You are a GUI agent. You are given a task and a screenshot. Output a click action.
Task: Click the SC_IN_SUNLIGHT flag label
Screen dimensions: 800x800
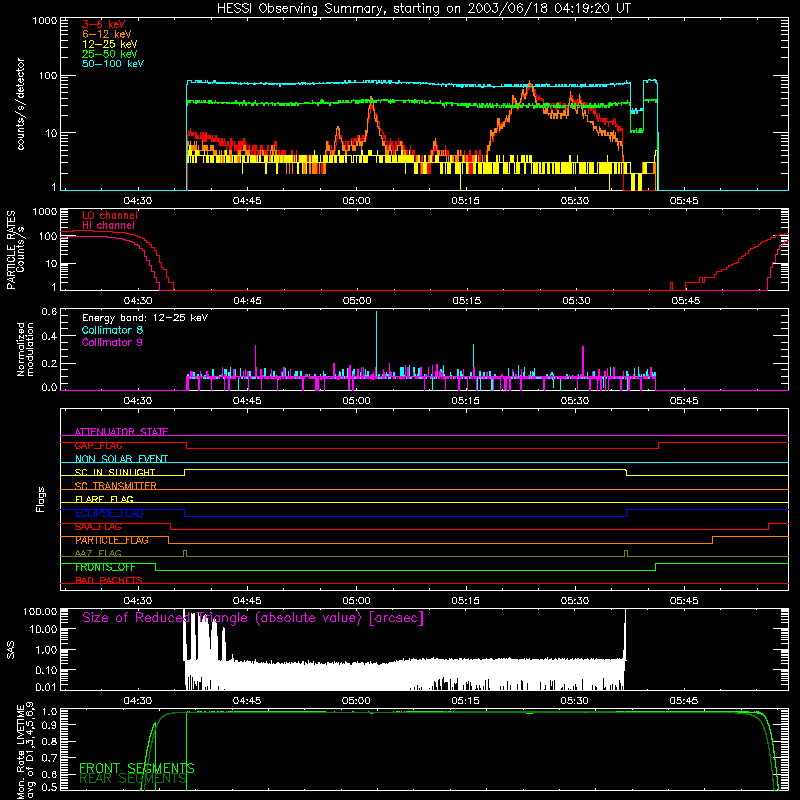coord(115,472)
